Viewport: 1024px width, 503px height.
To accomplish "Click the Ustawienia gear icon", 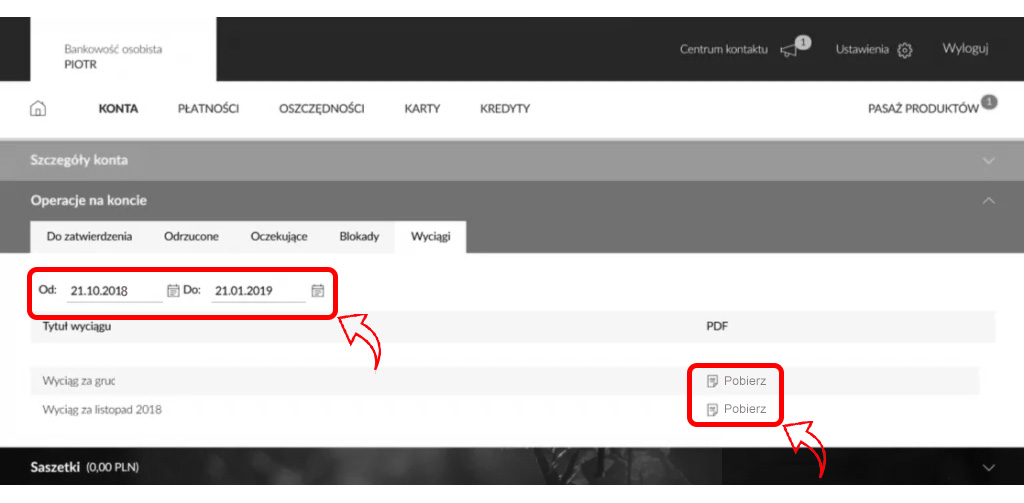I will coord(905,50).
